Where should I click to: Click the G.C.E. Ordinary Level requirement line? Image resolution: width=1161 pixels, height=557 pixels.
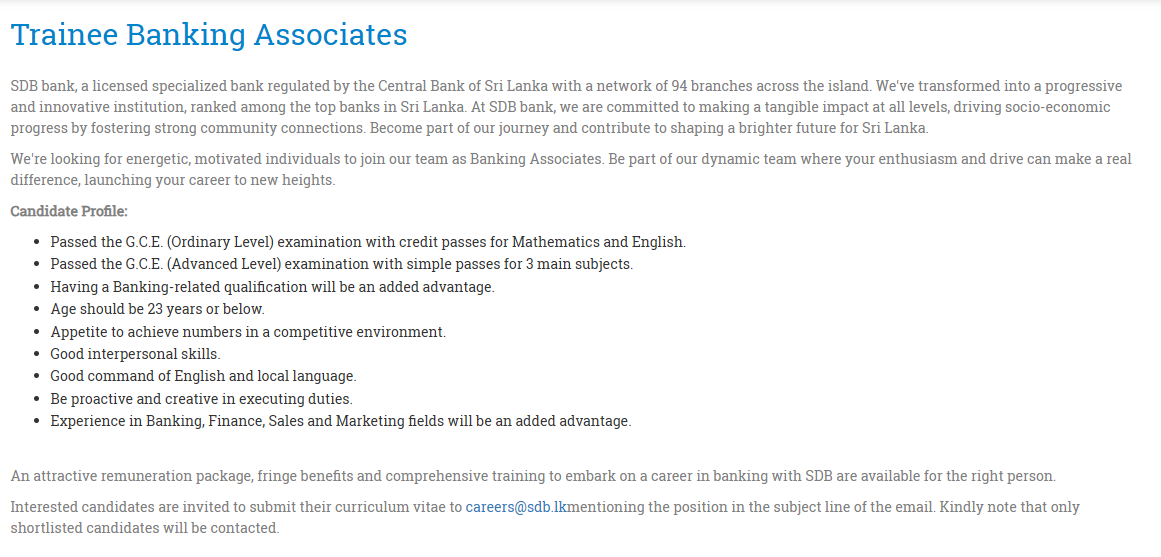pyautogui.click(x=368, y=242)
